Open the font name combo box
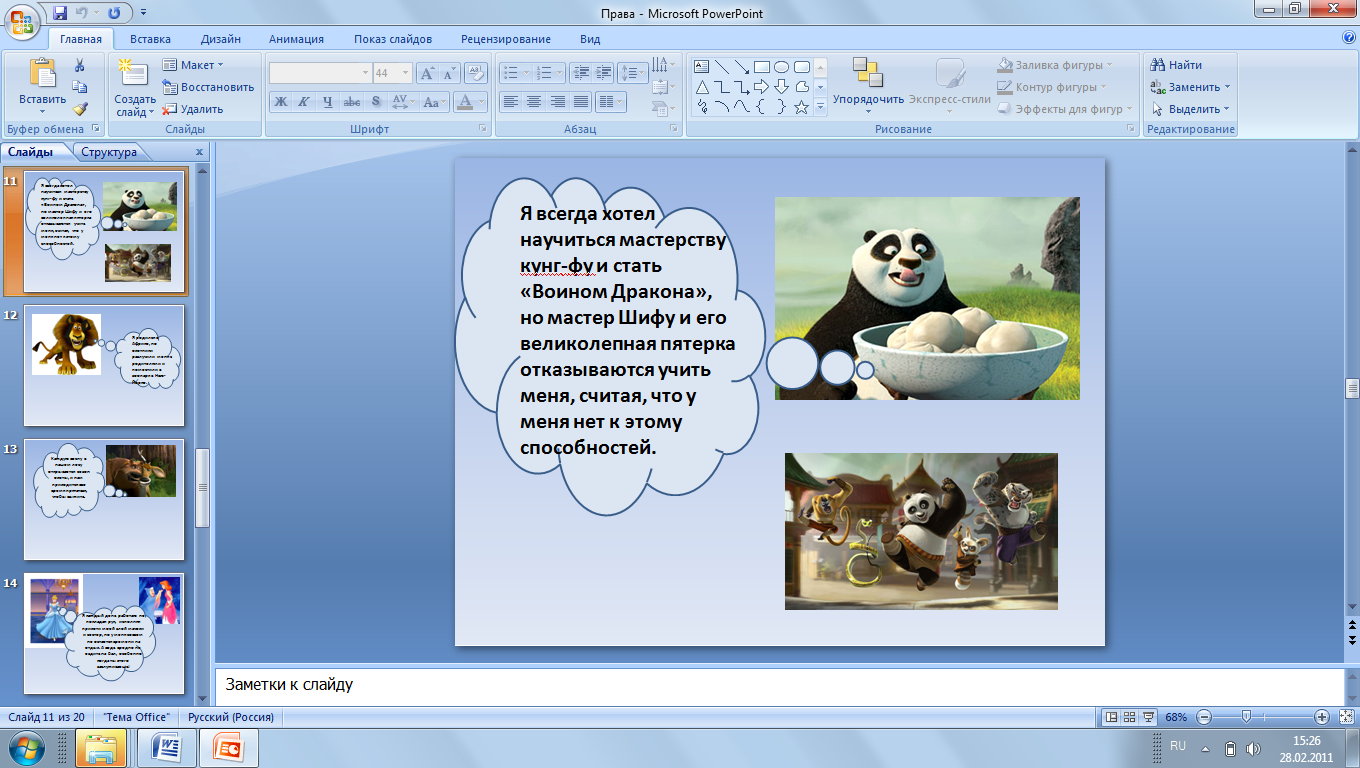Viewport: 1360px width, 768px height. [x=320, y=73]
